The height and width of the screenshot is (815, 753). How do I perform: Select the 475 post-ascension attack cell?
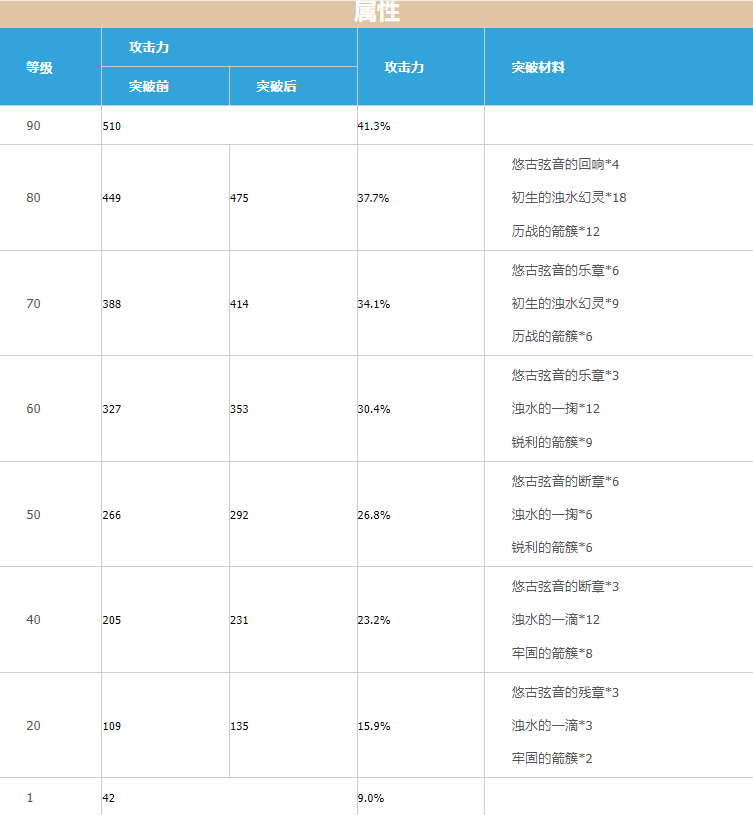pos(239,198)
